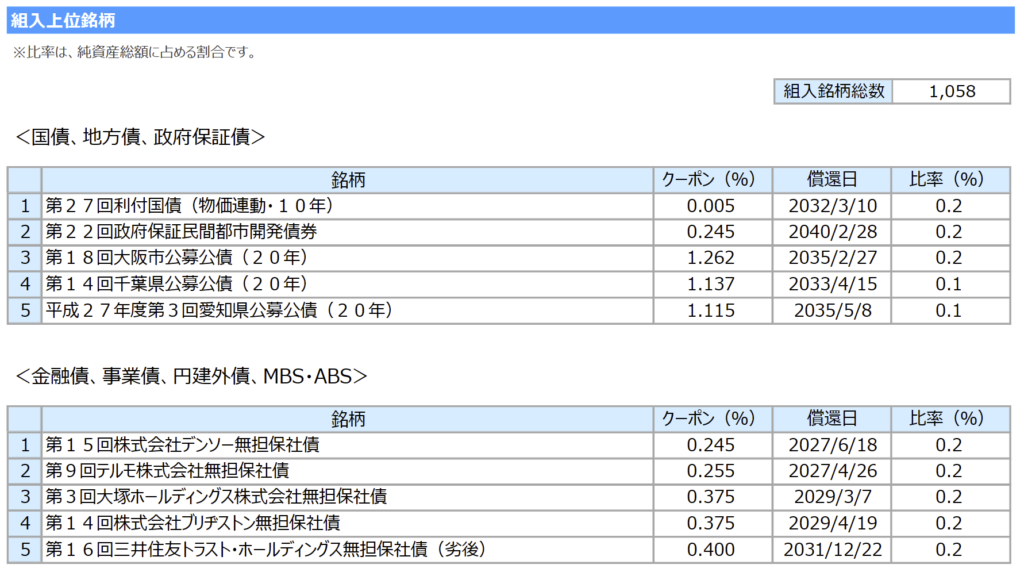Click the 組入銘柄総数 label cell
Image resolution: width=1024 pixels, height=572 pixels.
coord(833,91)
